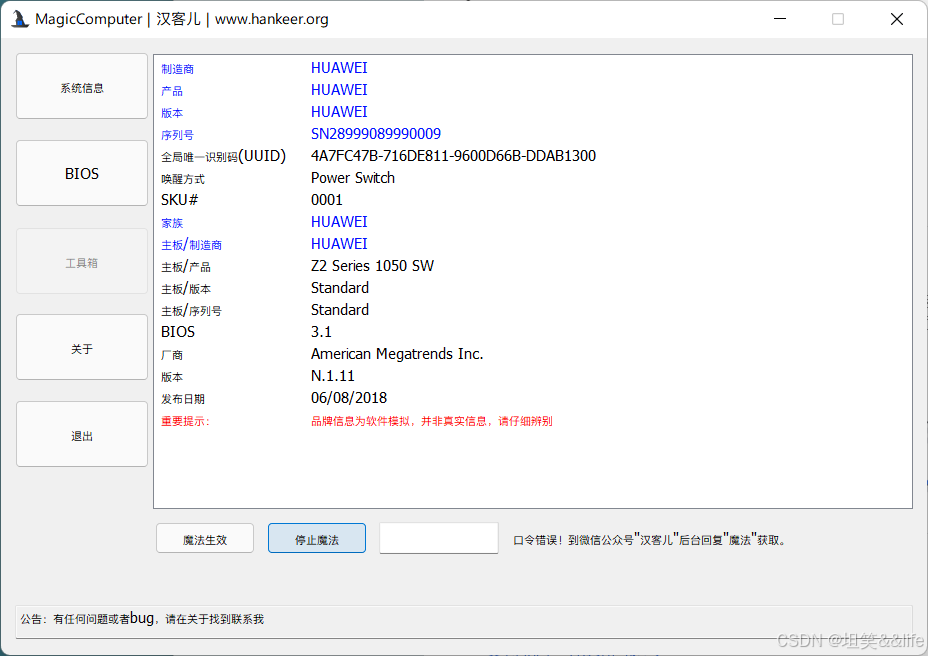Image resolution: width=928 pixels, height=656 pixels.
Task: Select the 制造商 label
Action: click(178, 69)
